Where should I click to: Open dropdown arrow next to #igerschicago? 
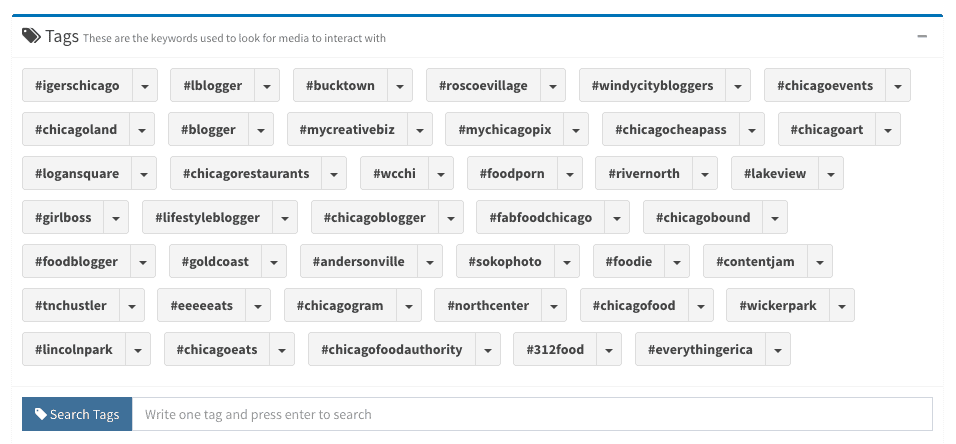pyautogui.click(x=144, y=85)
